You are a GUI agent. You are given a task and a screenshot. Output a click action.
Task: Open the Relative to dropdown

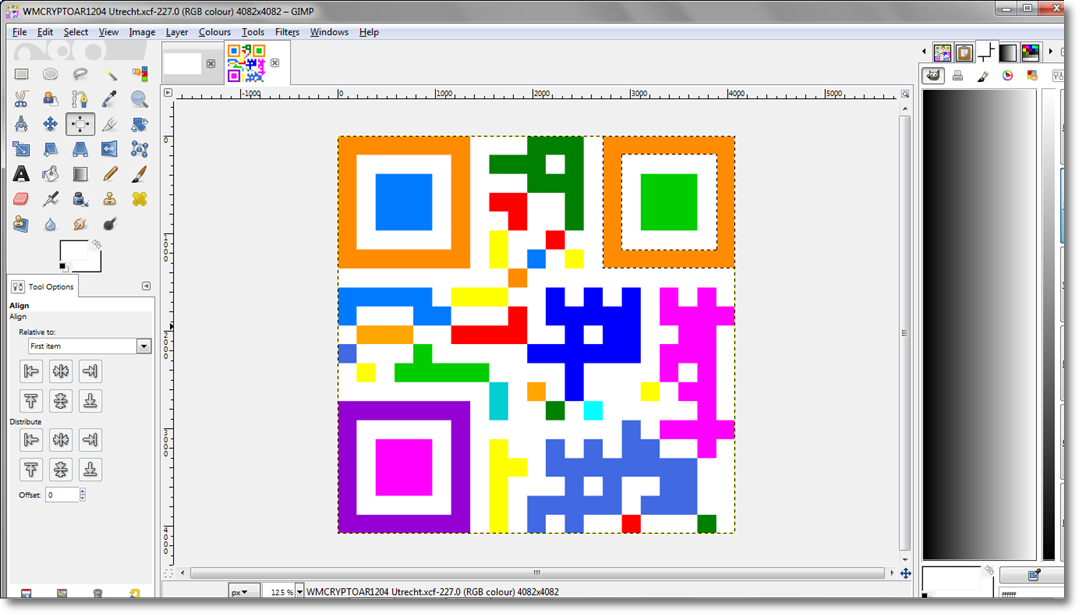[89, 346]
